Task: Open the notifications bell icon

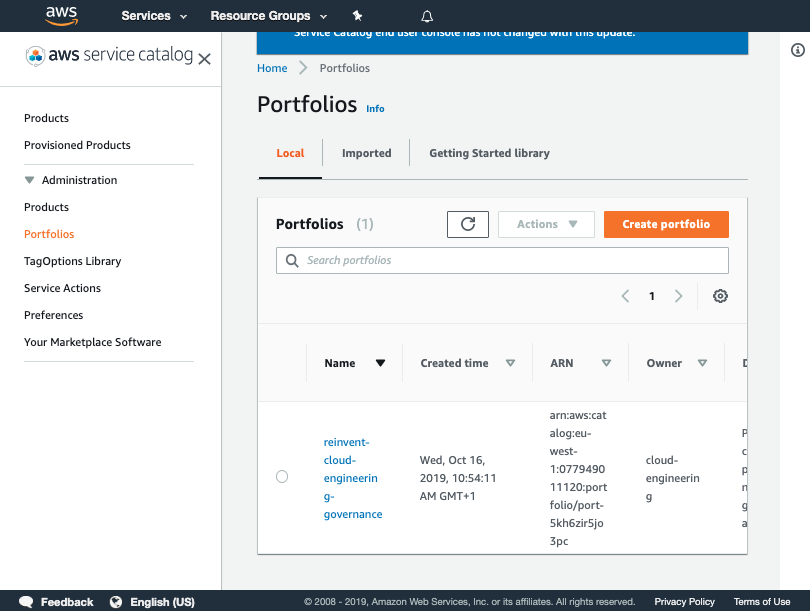Action: coord(427,17)
